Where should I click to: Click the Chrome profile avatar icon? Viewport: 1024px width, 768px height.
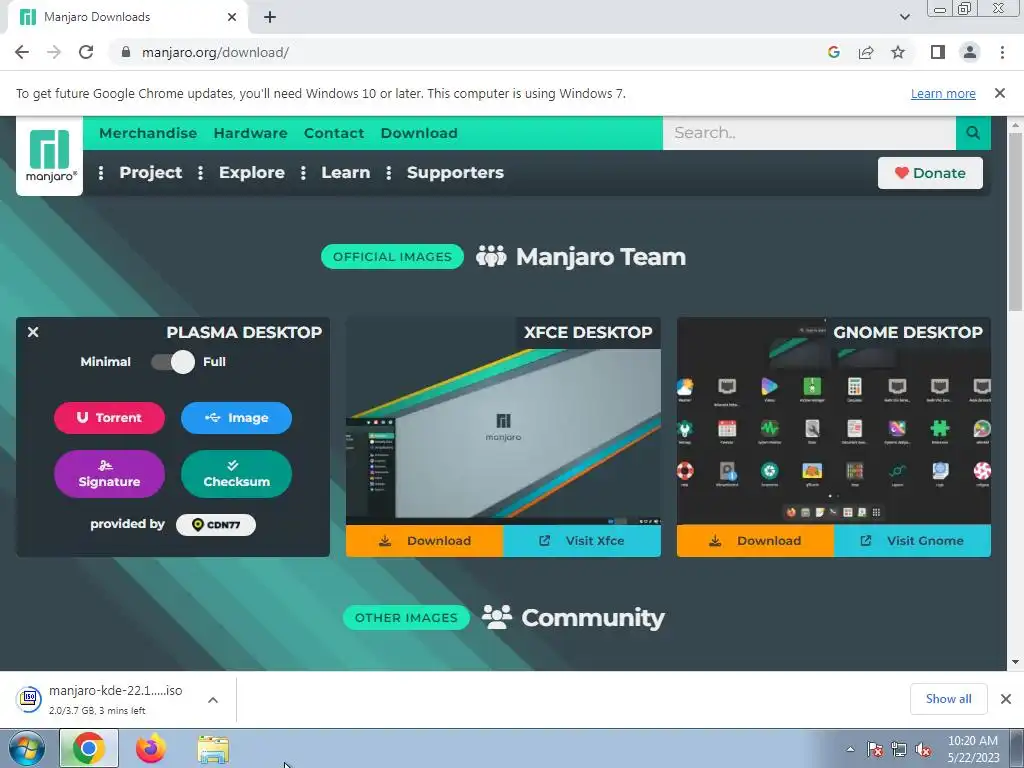970,52
